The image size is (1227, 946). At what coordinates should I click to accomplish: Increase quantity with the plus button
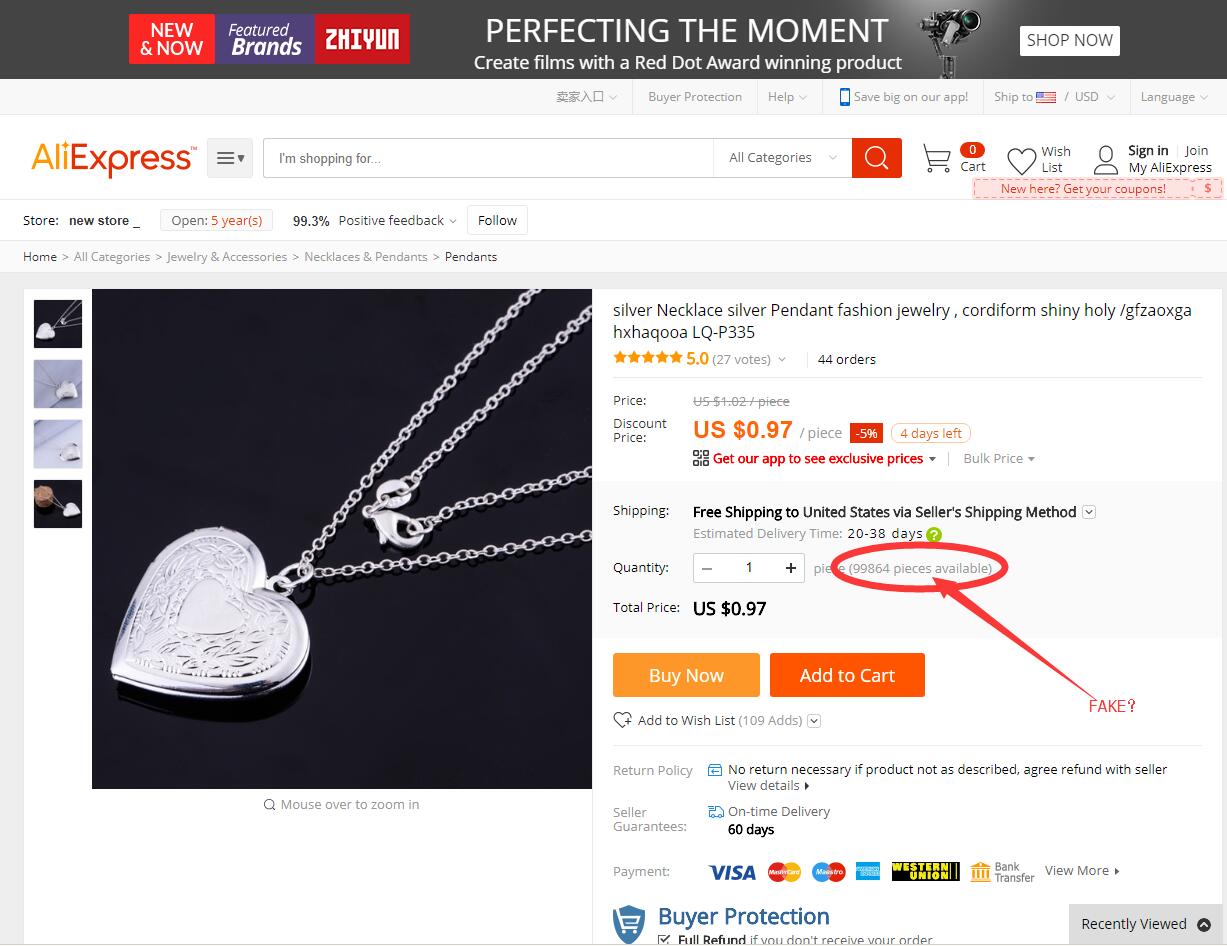pyautogui.click(x=790, y=568)
